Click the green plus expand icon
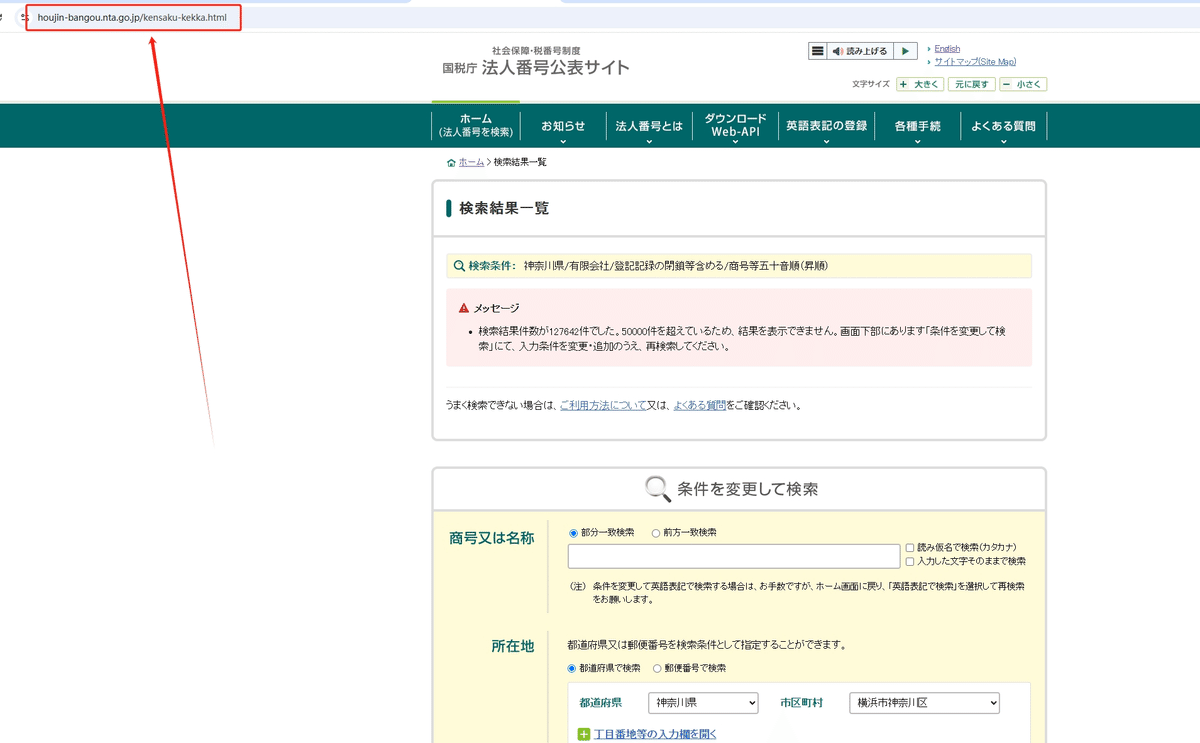The width and height of the screenshot is (1200, 743). tap(584, 735)
